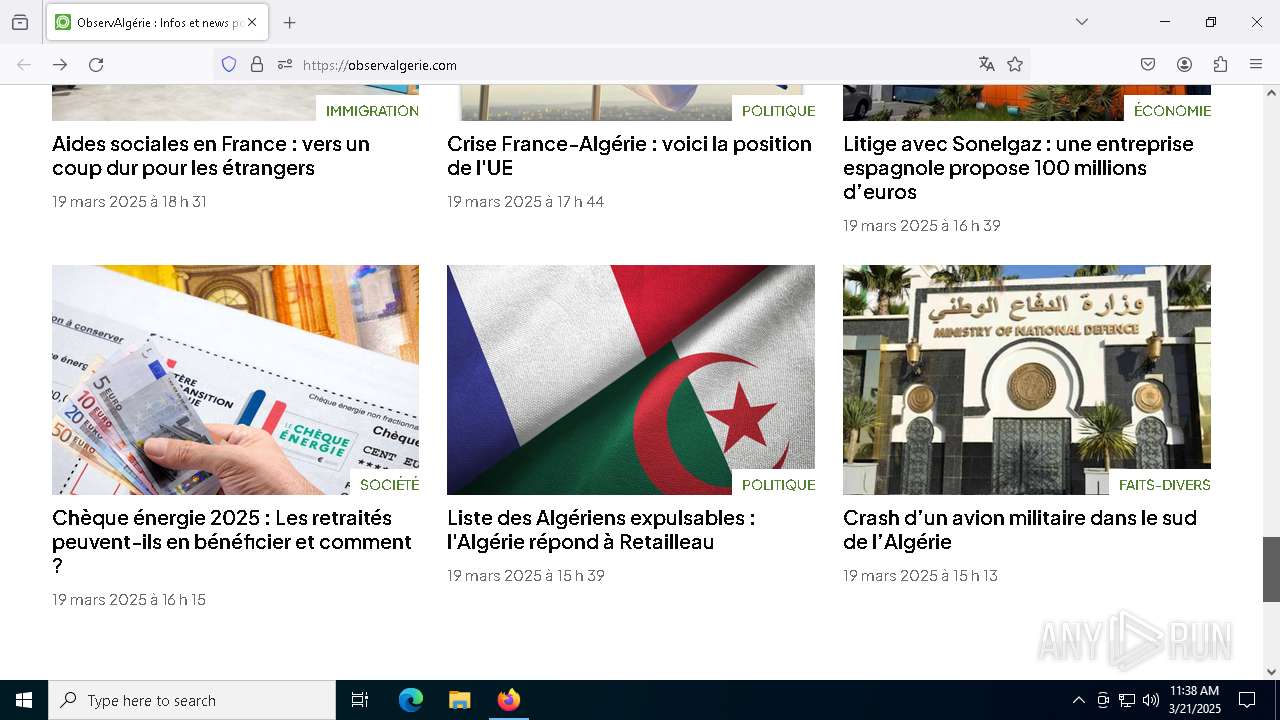Minimize the Firefox window
Image resolution: width=1280 pixels, height=720 pixels.
pyautogui.click(x=1165, y=22)
